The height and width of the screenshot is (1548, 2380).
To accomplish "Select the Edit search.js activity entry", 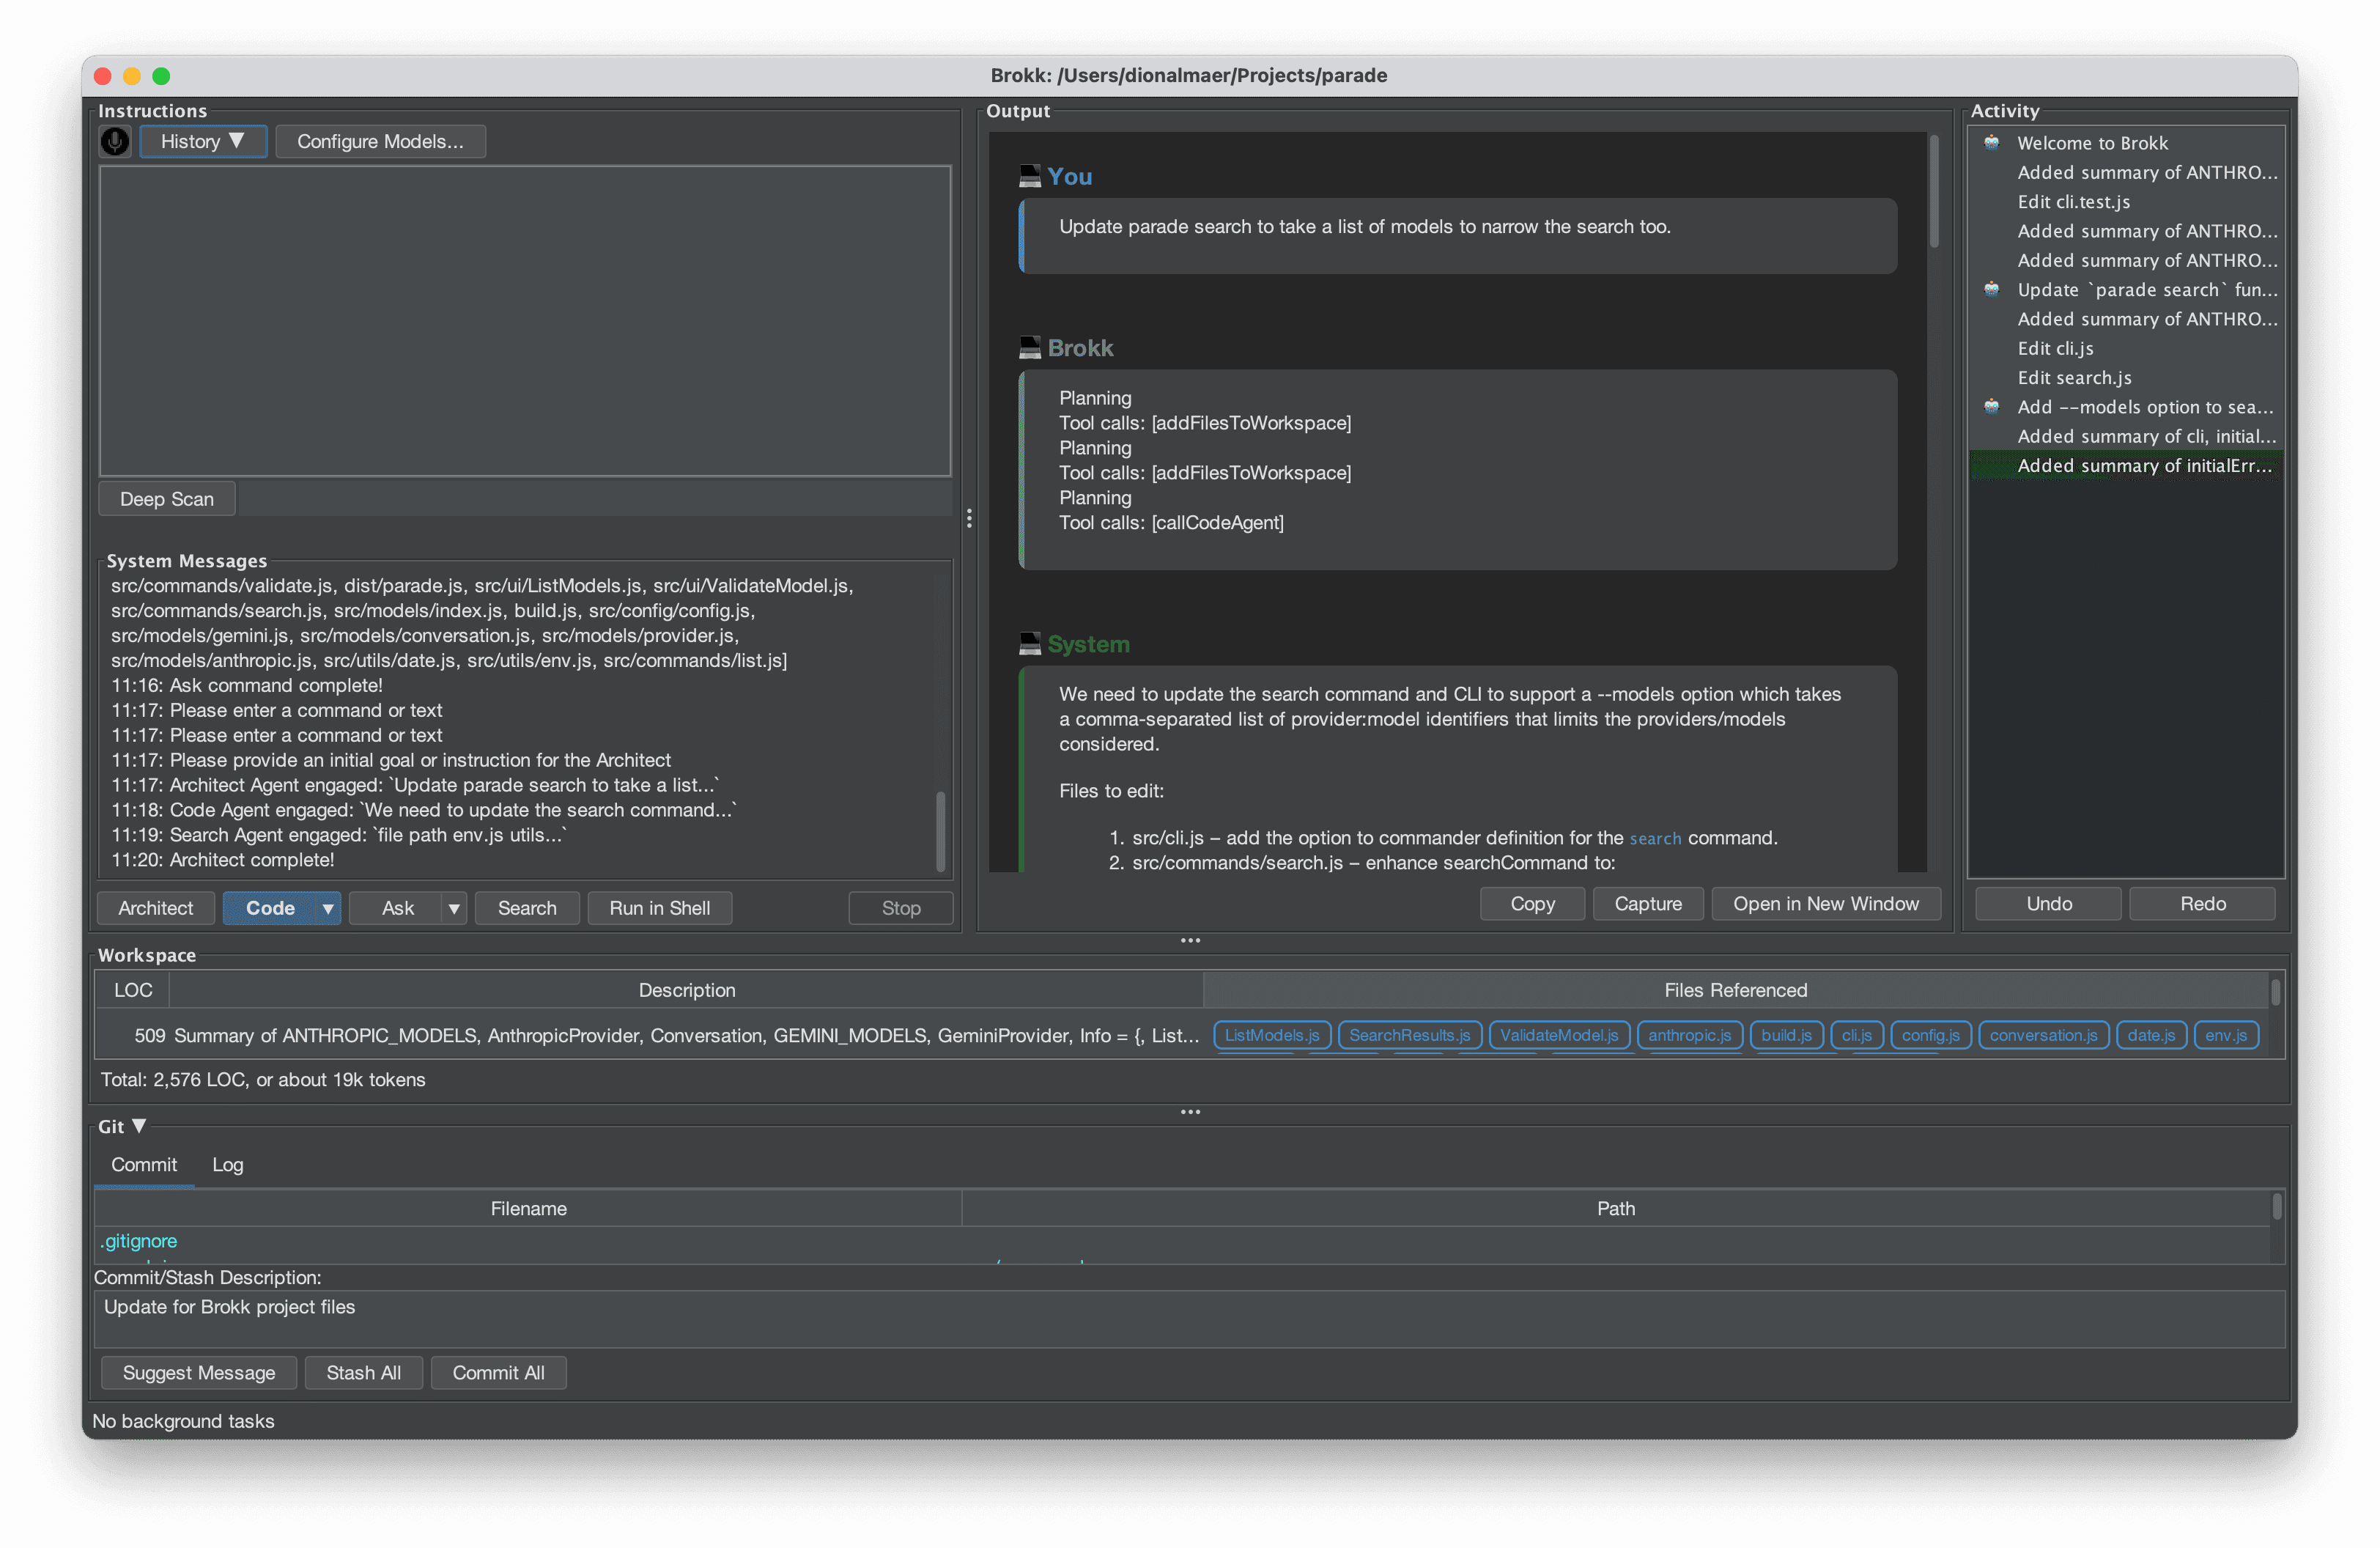I will (x=2074, y=377).
